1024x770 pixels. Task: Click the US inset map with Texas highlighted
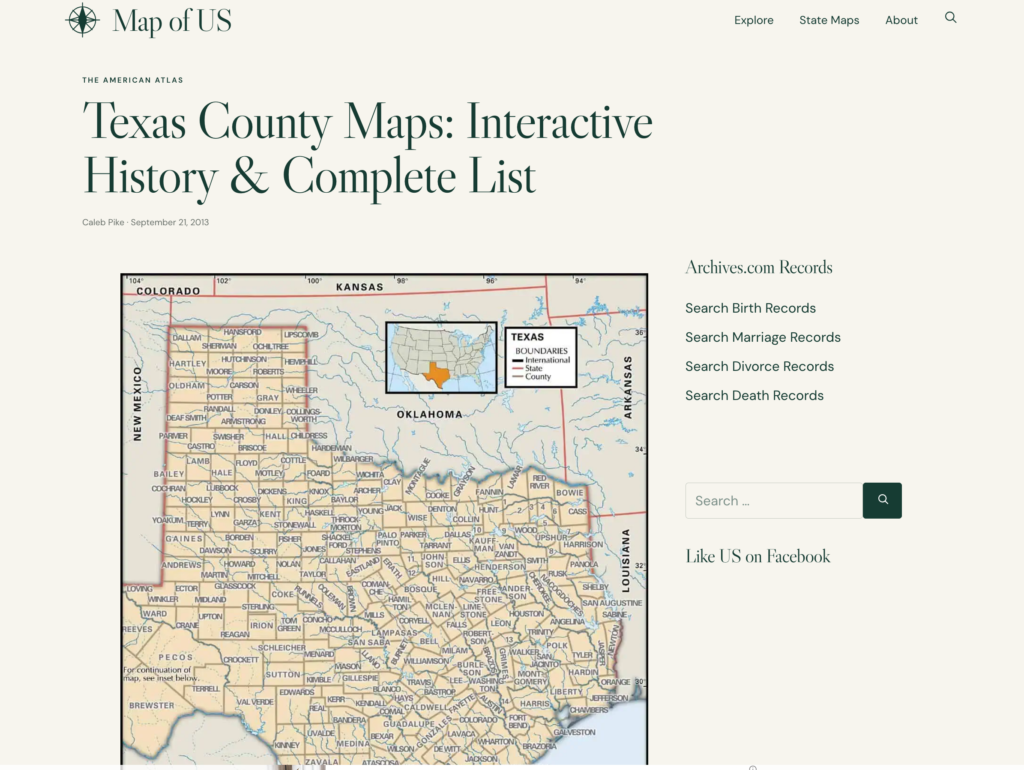coord(441,357)
